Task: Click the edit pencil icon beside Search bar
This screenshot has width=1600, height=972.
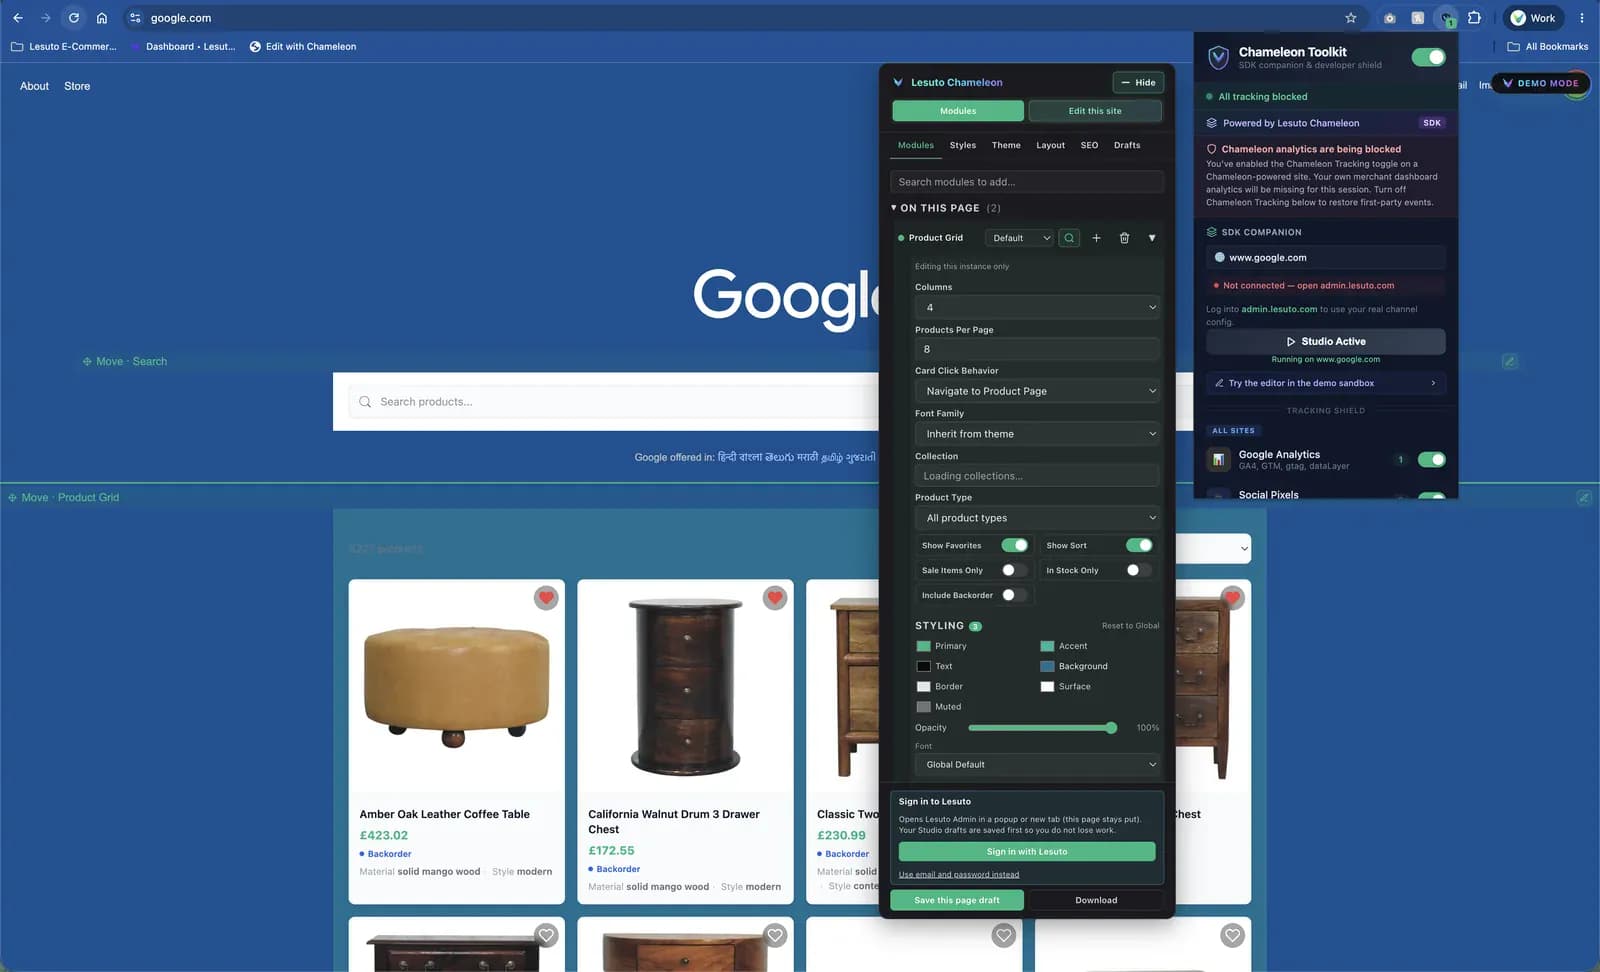Action: tap(1510, 361)
